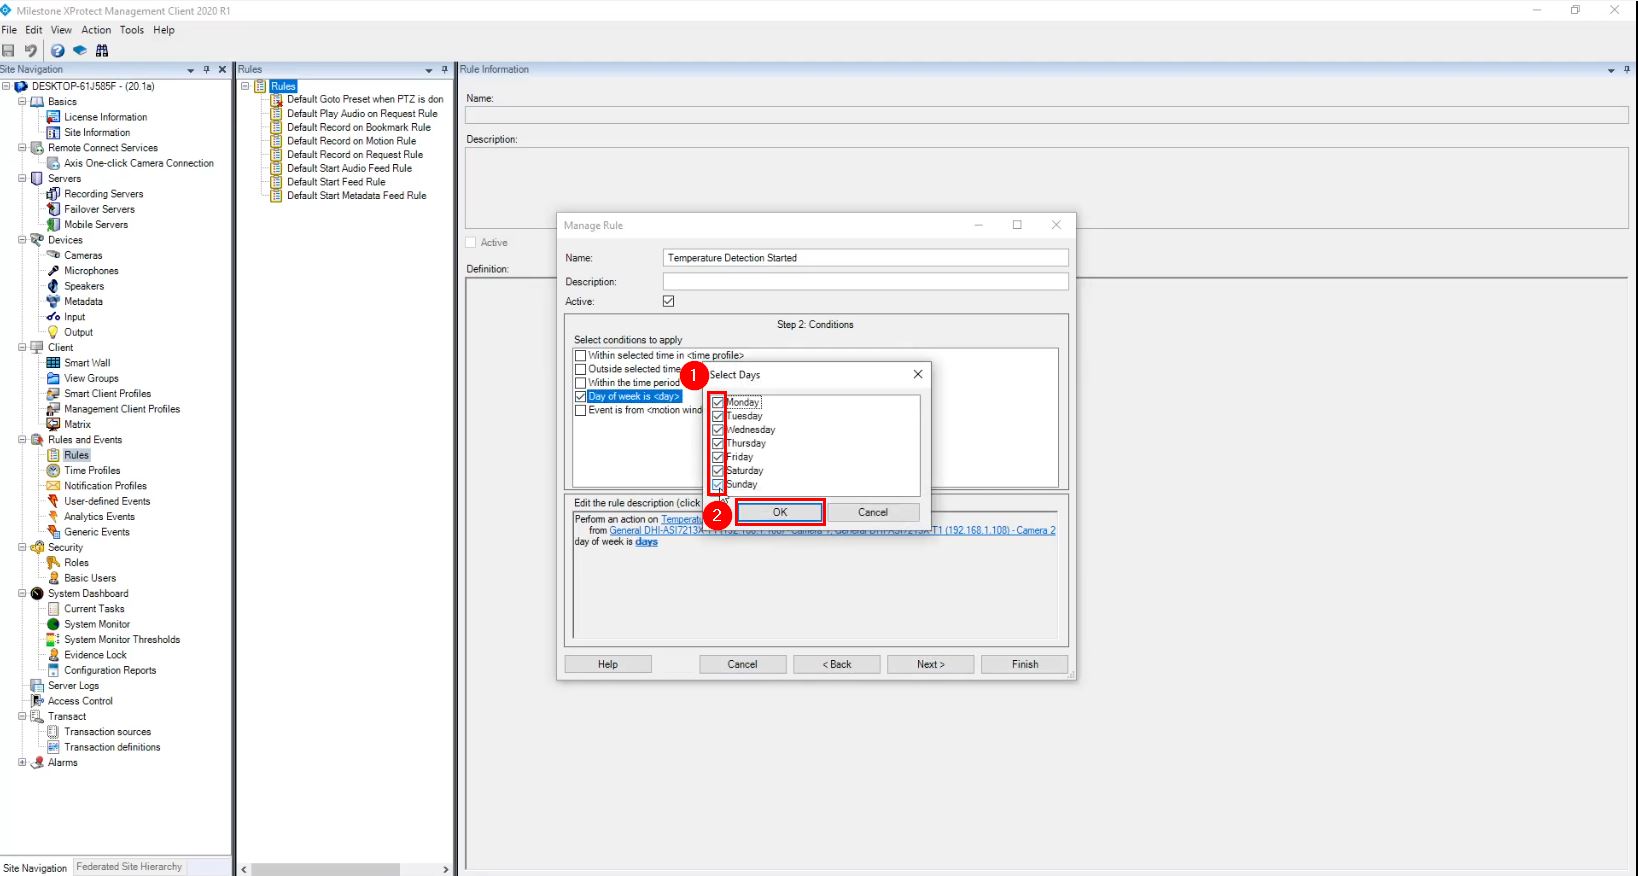The image size is (1638, 876).
Task: Select Time Profiles under Rules and Events
Action: pos(92,470)
